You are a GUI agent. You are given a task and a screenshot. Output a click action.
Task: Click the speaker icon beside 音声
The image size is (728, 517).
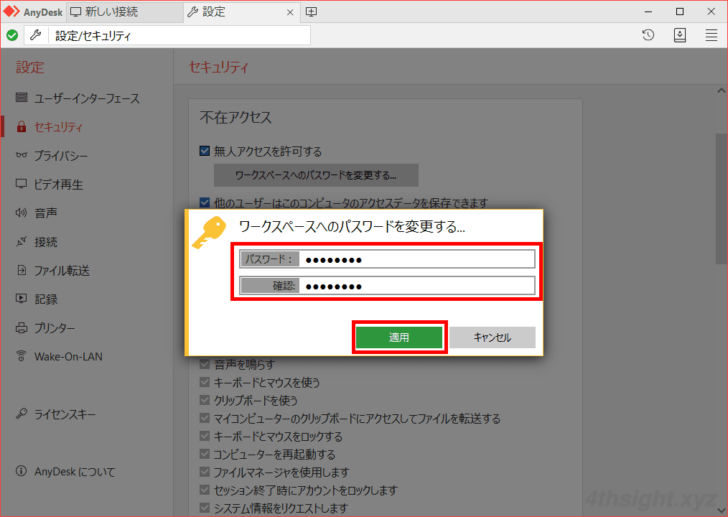(21, 213)
